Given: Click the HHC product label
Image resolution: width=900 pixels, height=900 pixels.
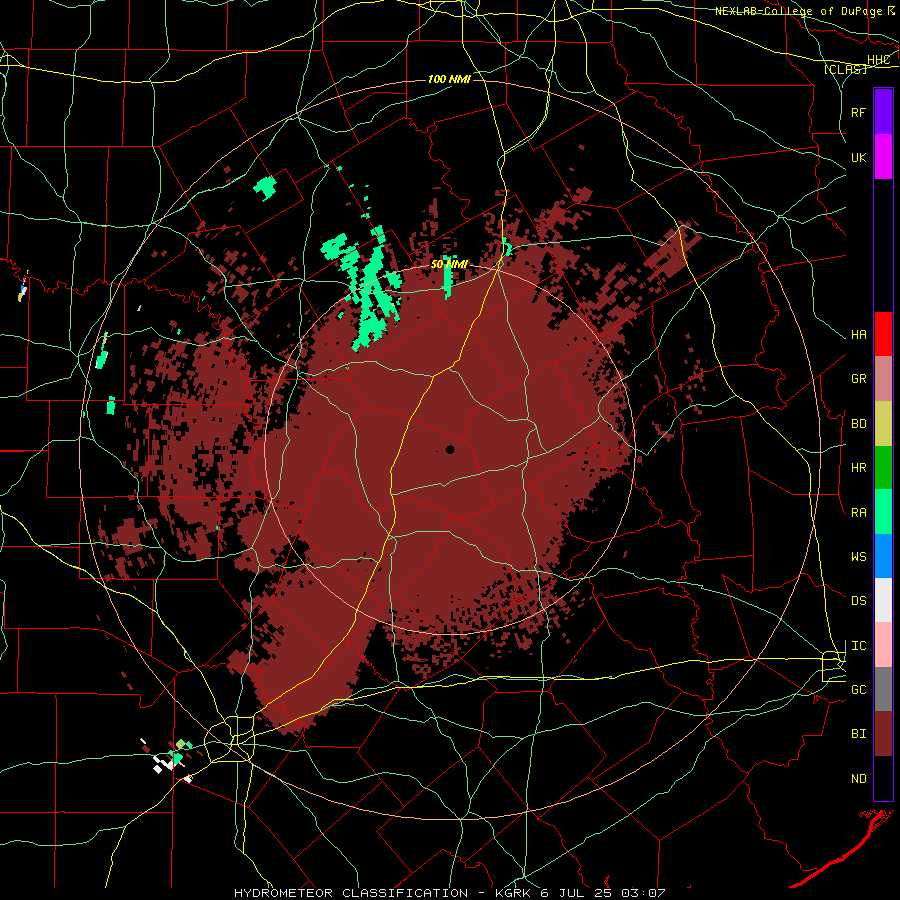Looking at the screenshot, I should (x=879, y=60).
